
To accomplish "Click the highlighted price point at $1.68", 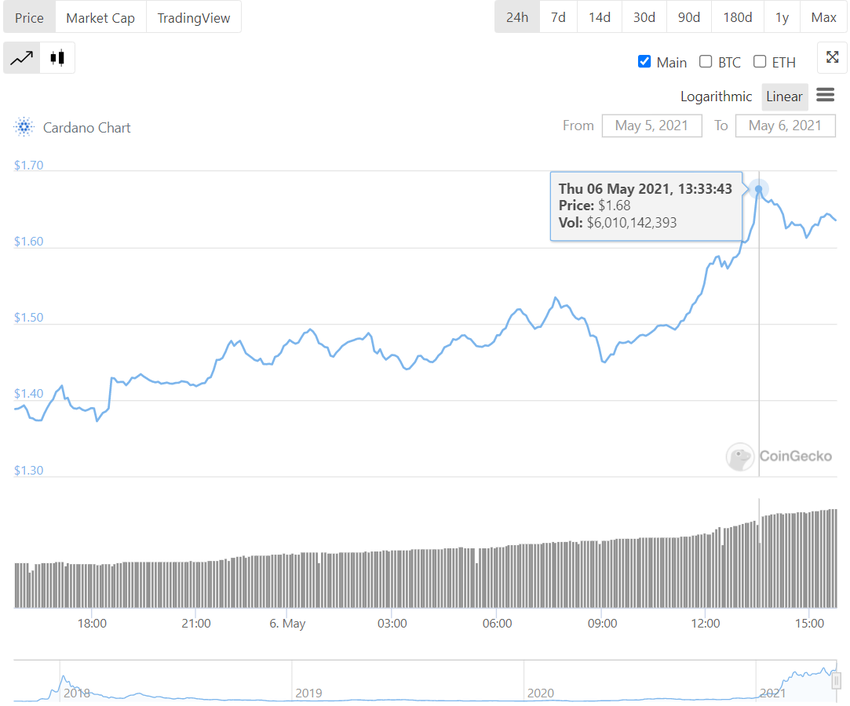I will [x=759, y=189].
